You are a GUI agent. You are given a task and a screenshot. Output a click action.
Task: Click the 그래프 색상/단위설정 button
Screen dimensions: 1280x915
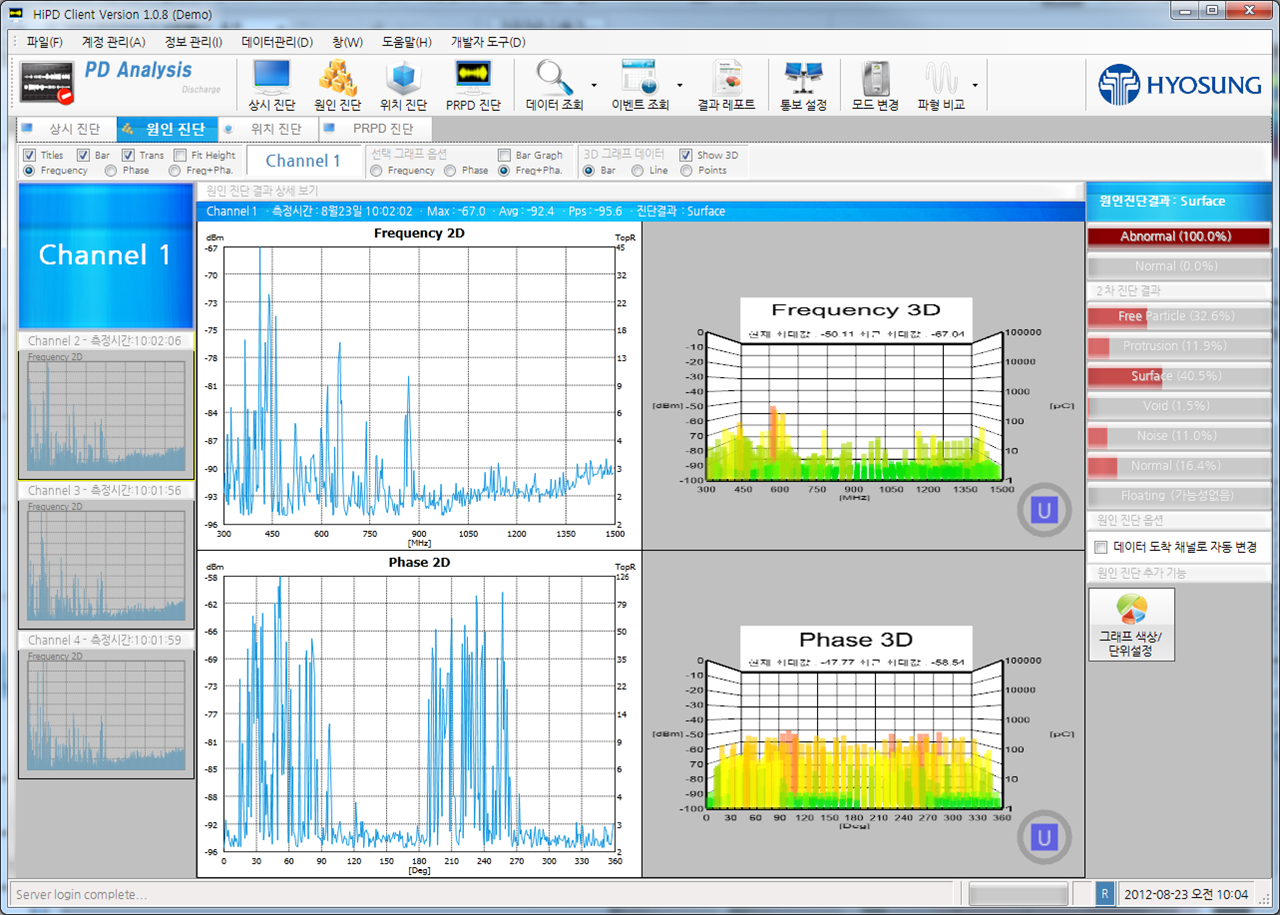(x=1132, y=625)
